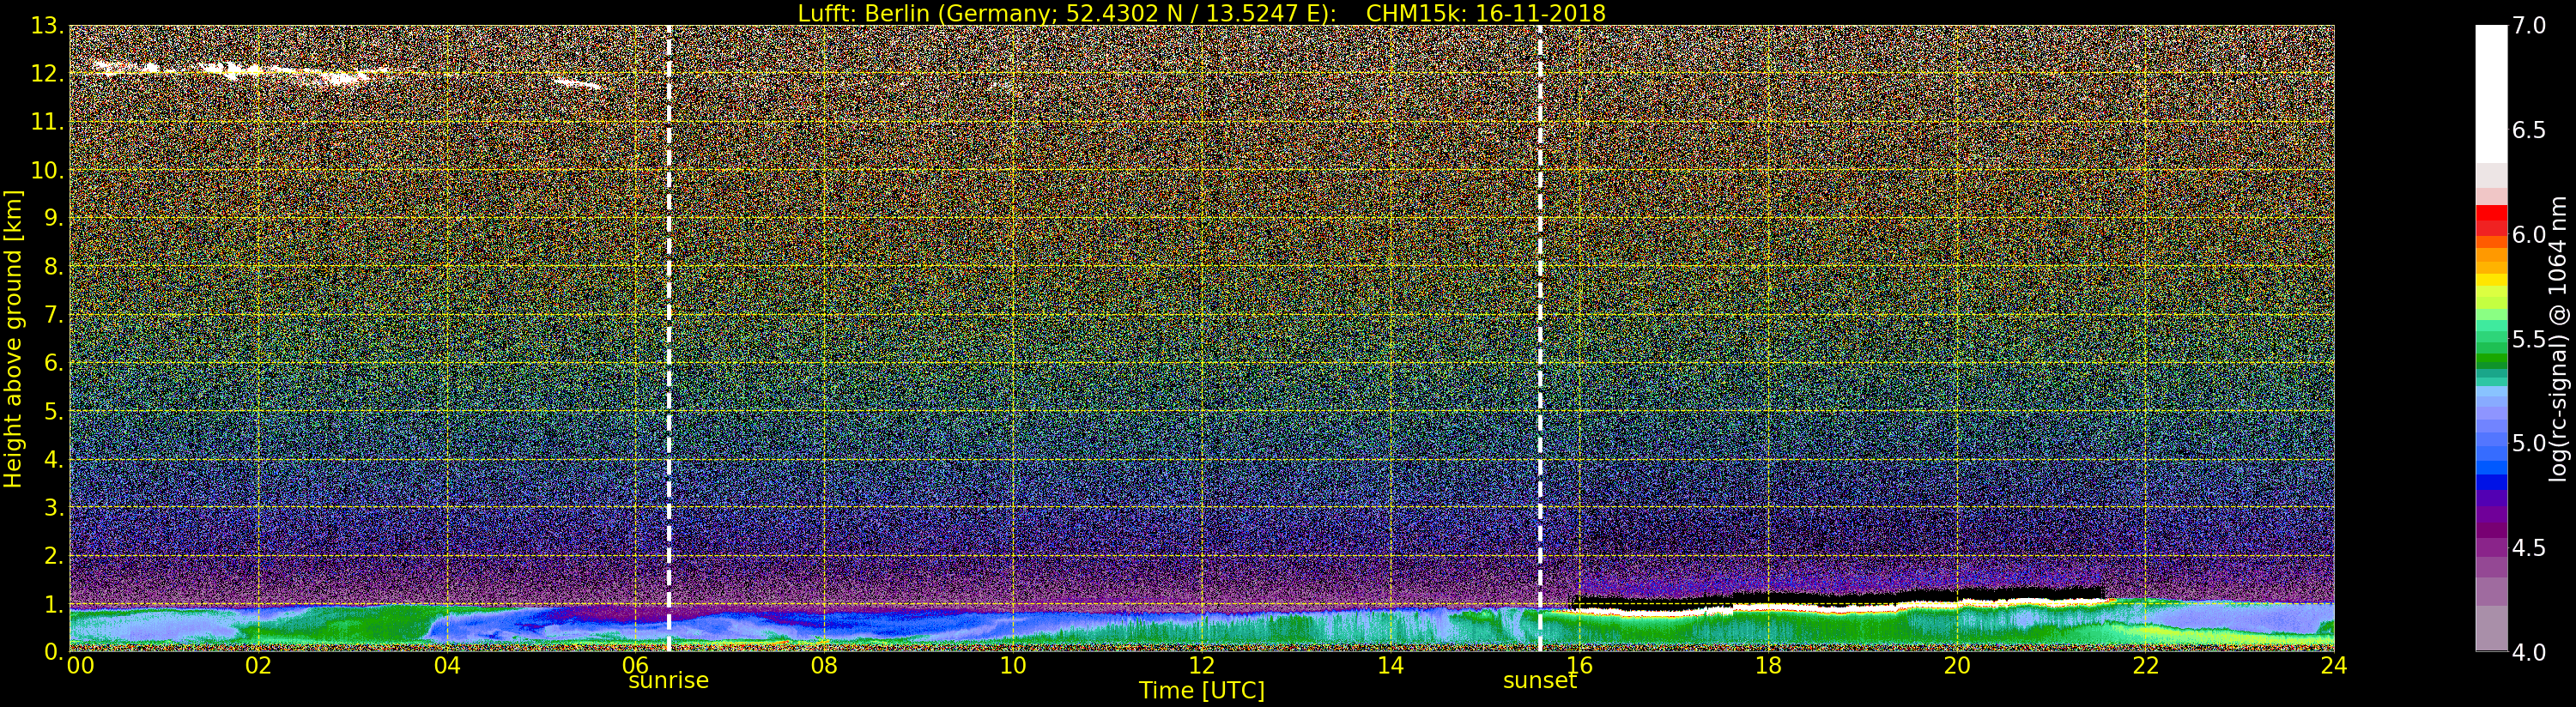Click the colorbar tick value 7.0
The height and width of the screenshot is (707, 2576).
pyautogui.click(x=2529, y=26)
